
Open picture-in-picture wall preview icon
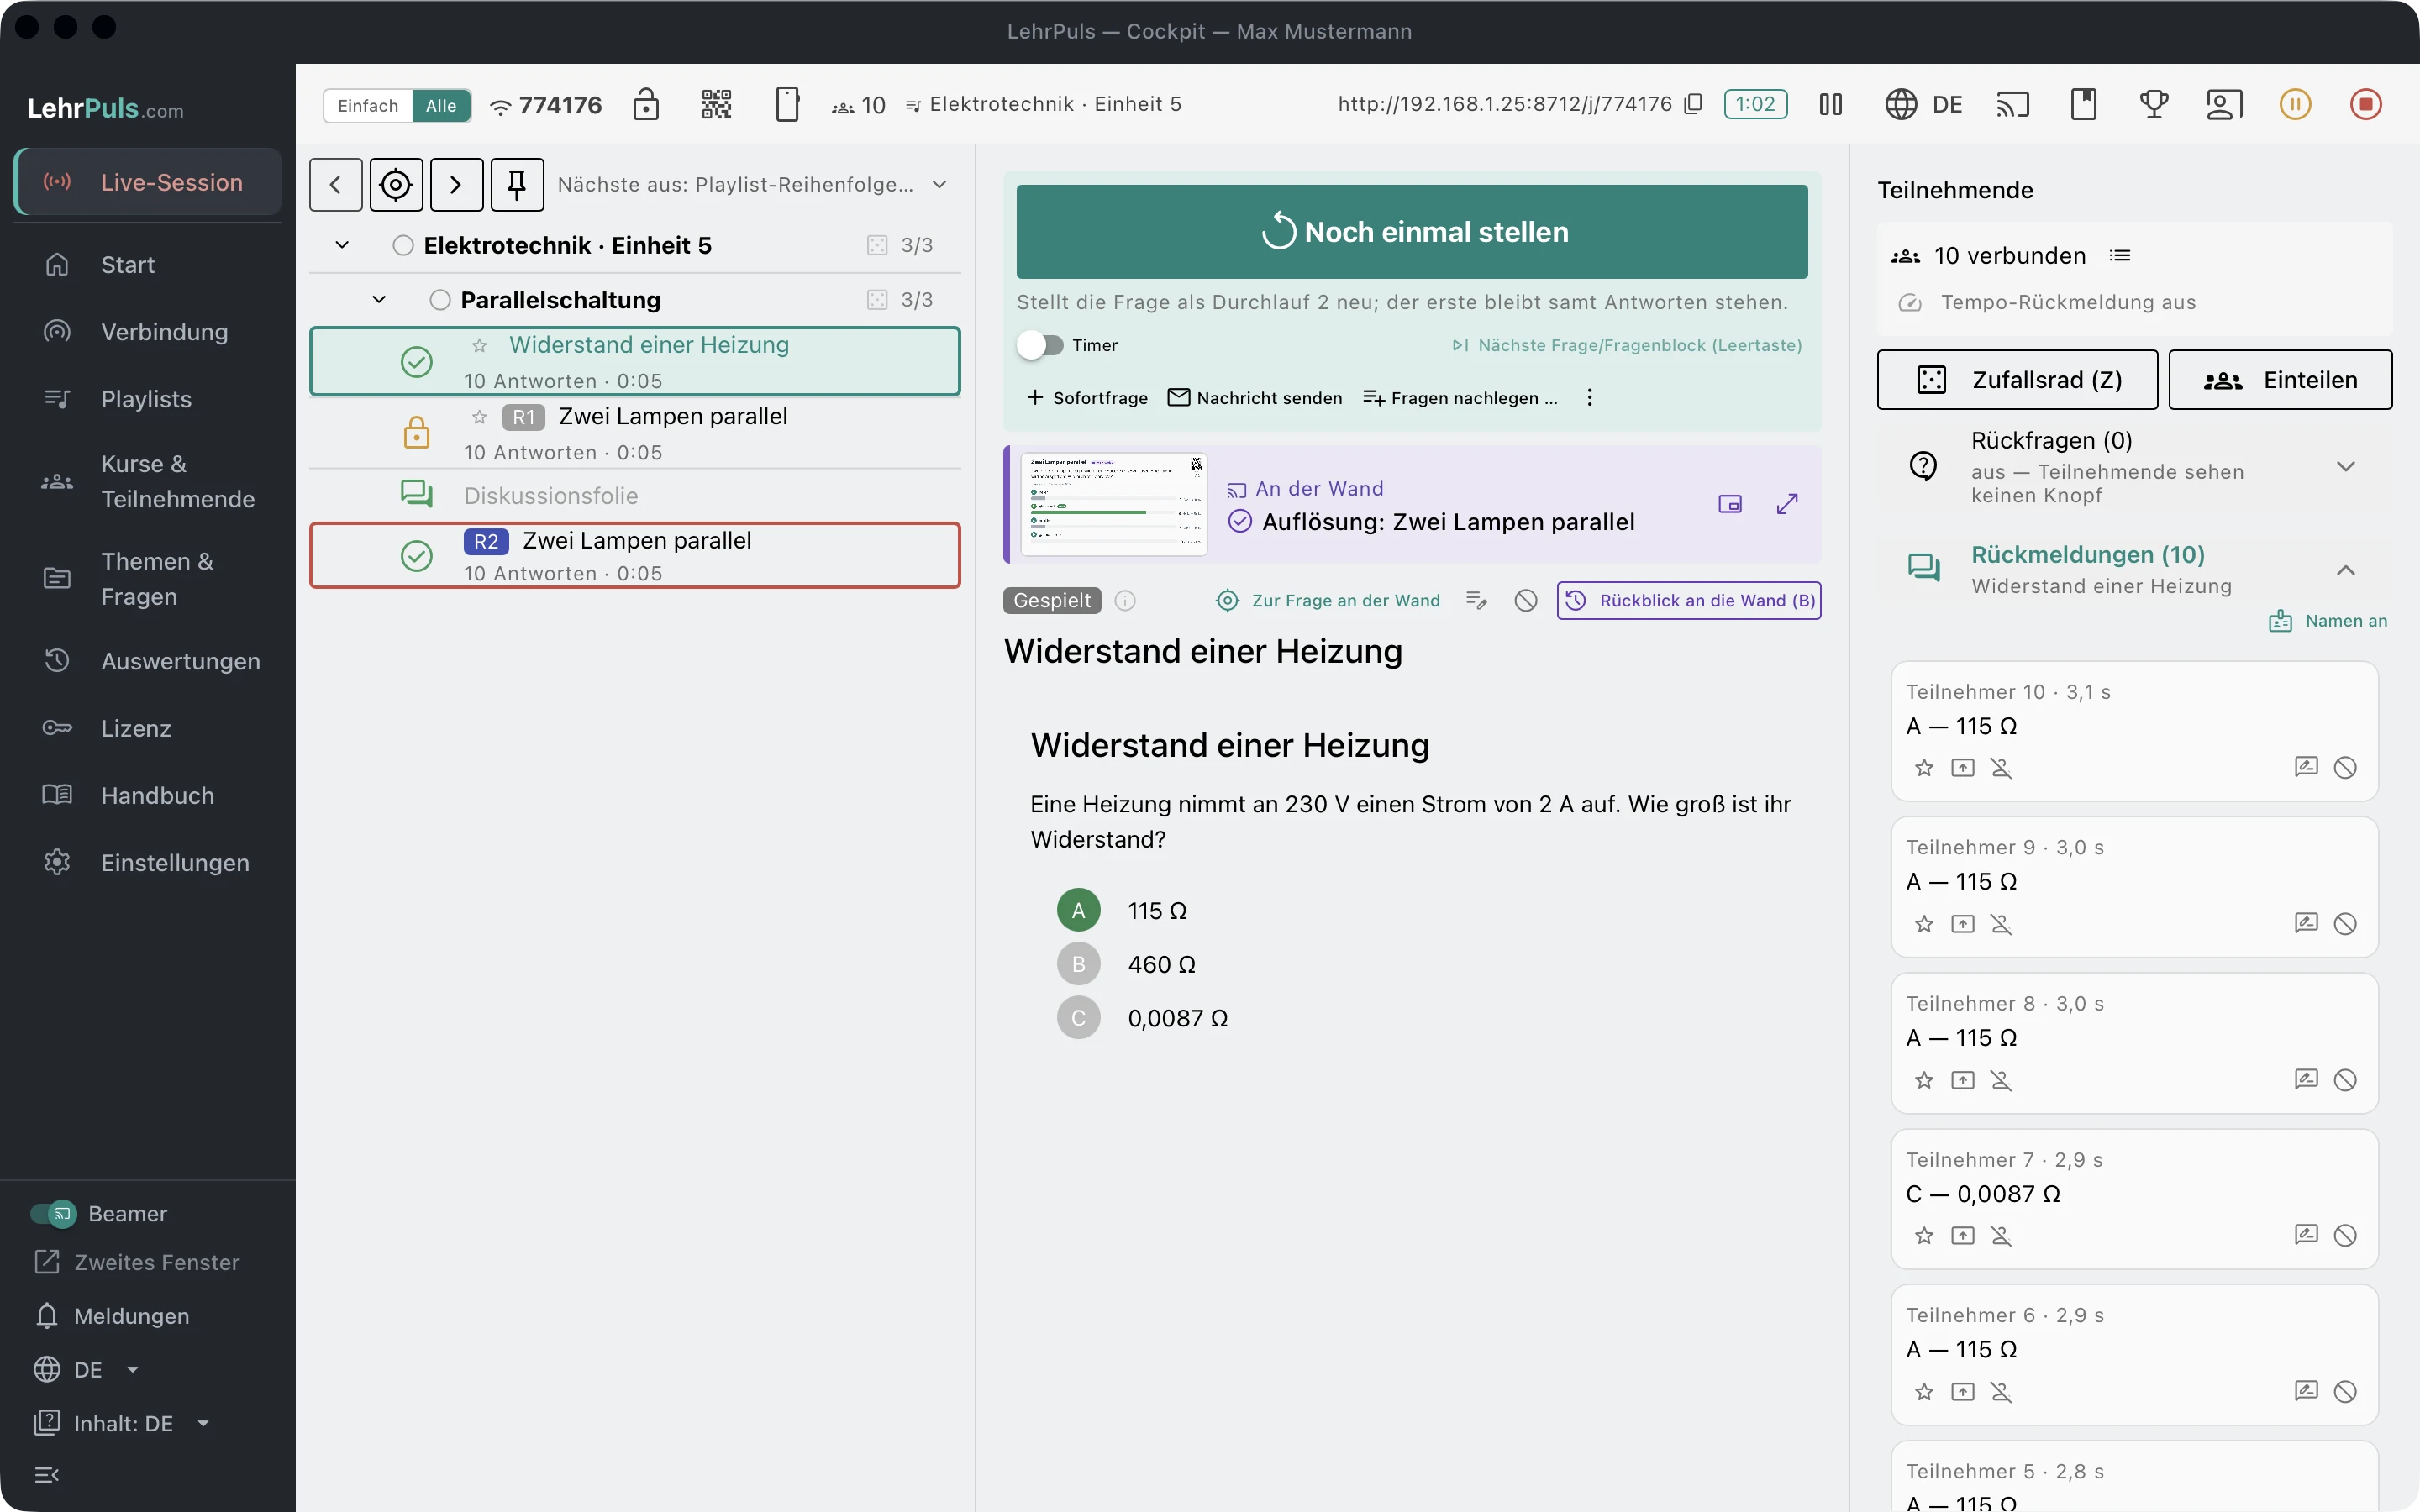(1730, 504)
